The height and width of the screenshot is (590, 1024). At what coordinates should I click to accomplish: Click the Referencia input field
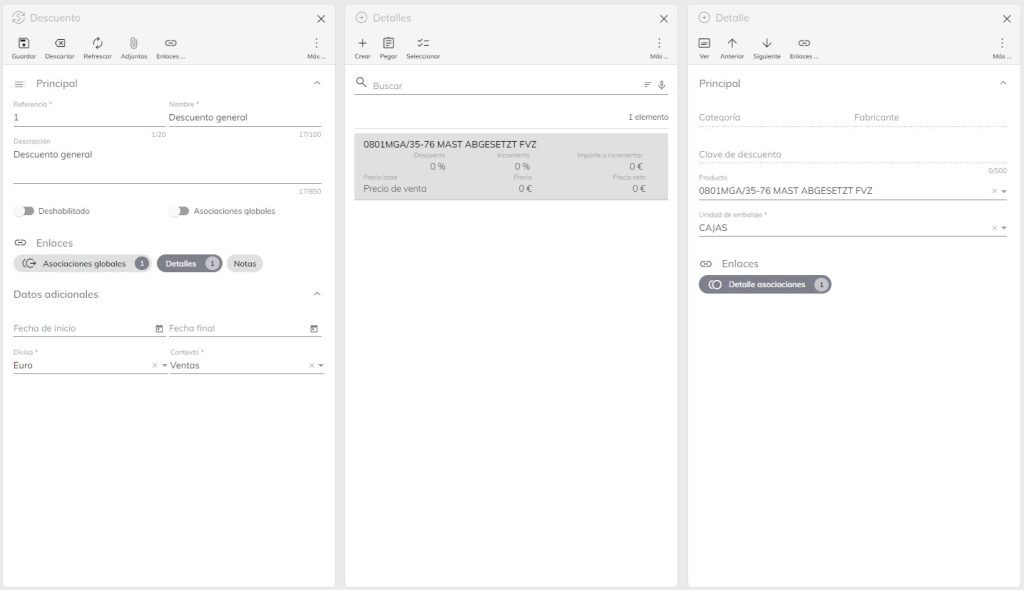(89, 118)
